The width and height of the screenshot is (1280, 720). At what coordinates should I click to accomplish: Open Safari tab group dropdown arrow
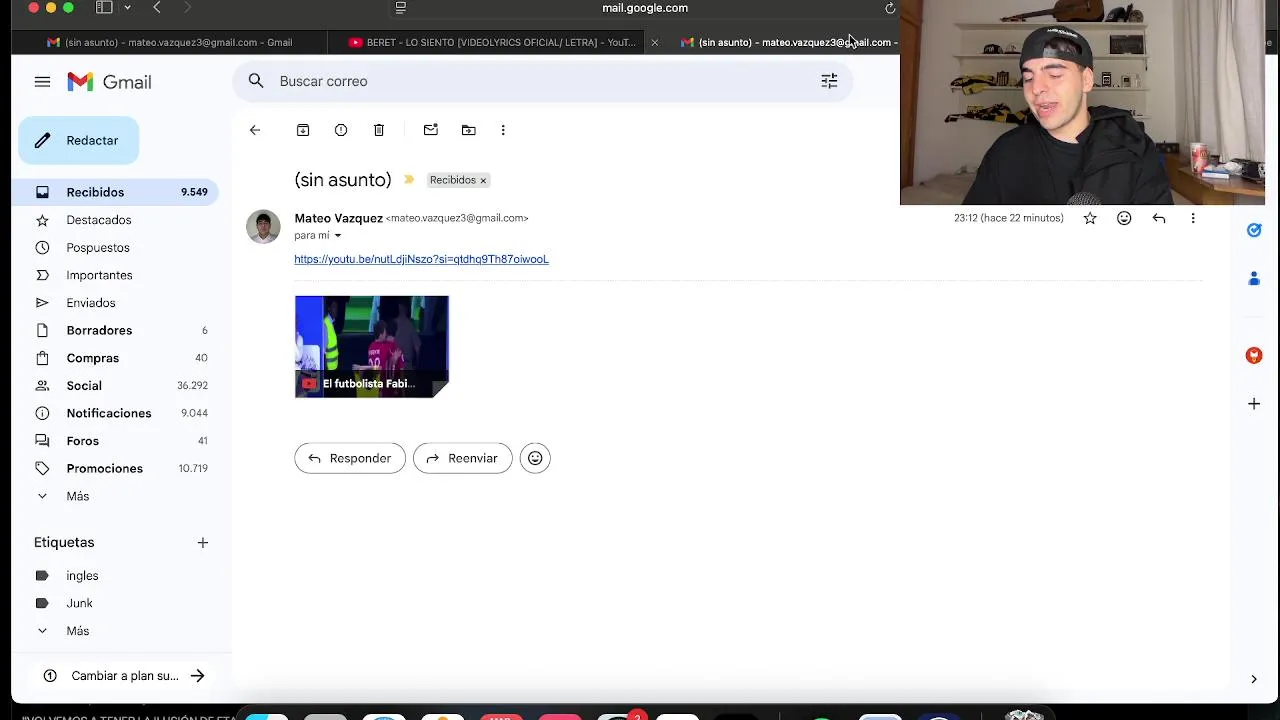point(127,8)
